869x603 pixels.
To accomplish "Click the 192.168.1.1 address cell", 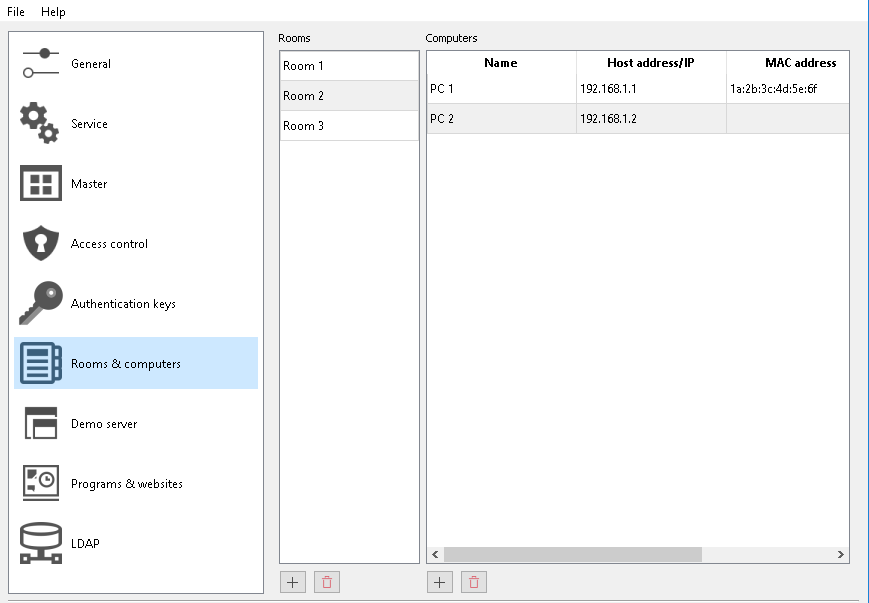I will (x=651, y=89).
